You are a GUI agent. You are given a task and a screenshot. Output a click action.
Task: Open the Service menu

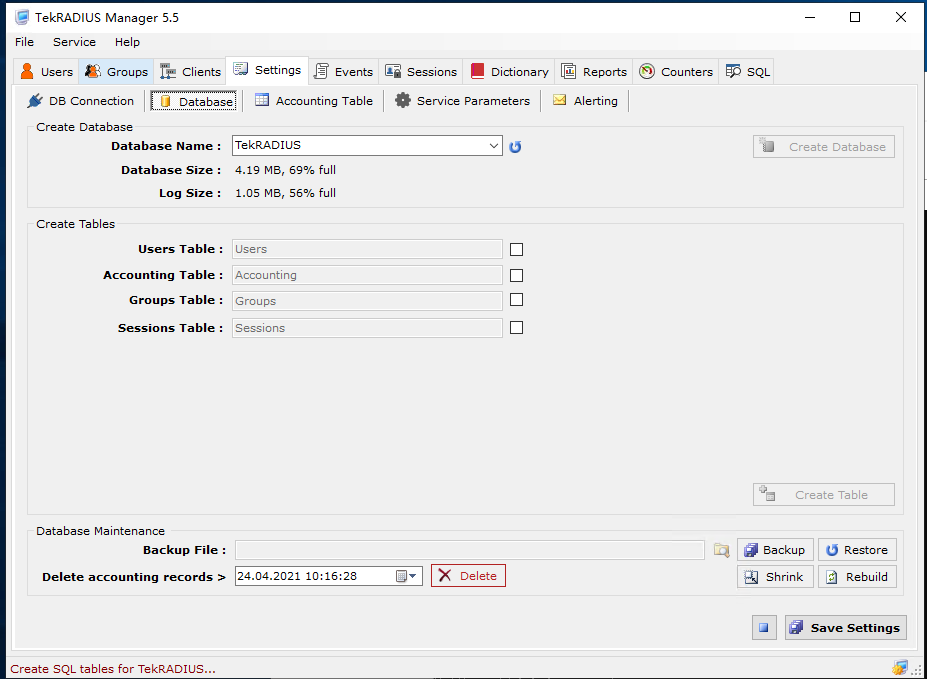(x=74, y=42)
